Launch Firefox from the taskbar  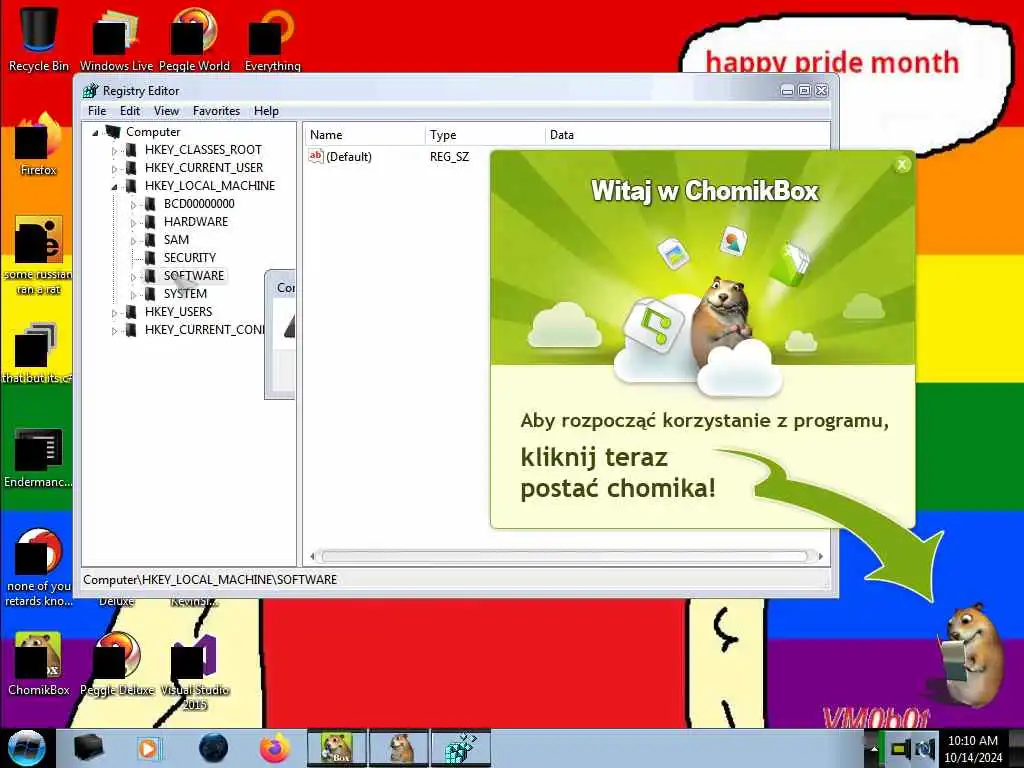[x=275, y=748]
